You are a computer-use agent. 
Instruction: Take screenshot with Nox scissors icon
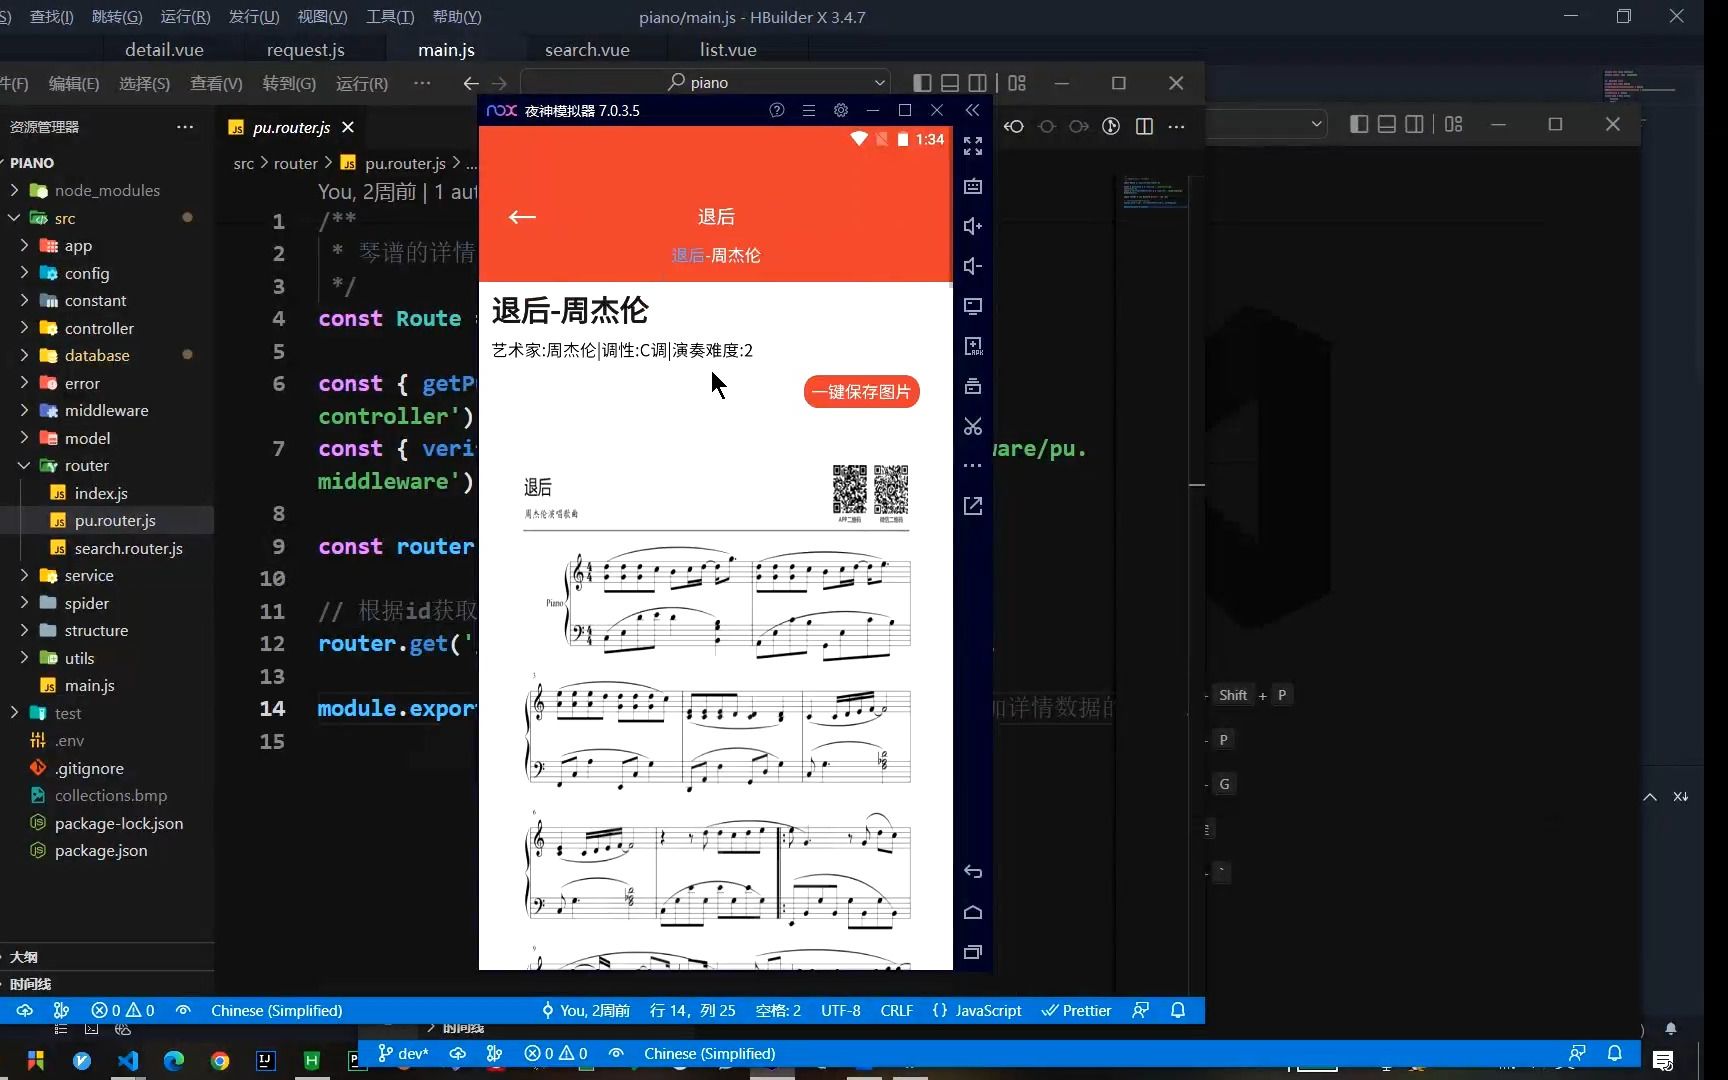[973, 427]
